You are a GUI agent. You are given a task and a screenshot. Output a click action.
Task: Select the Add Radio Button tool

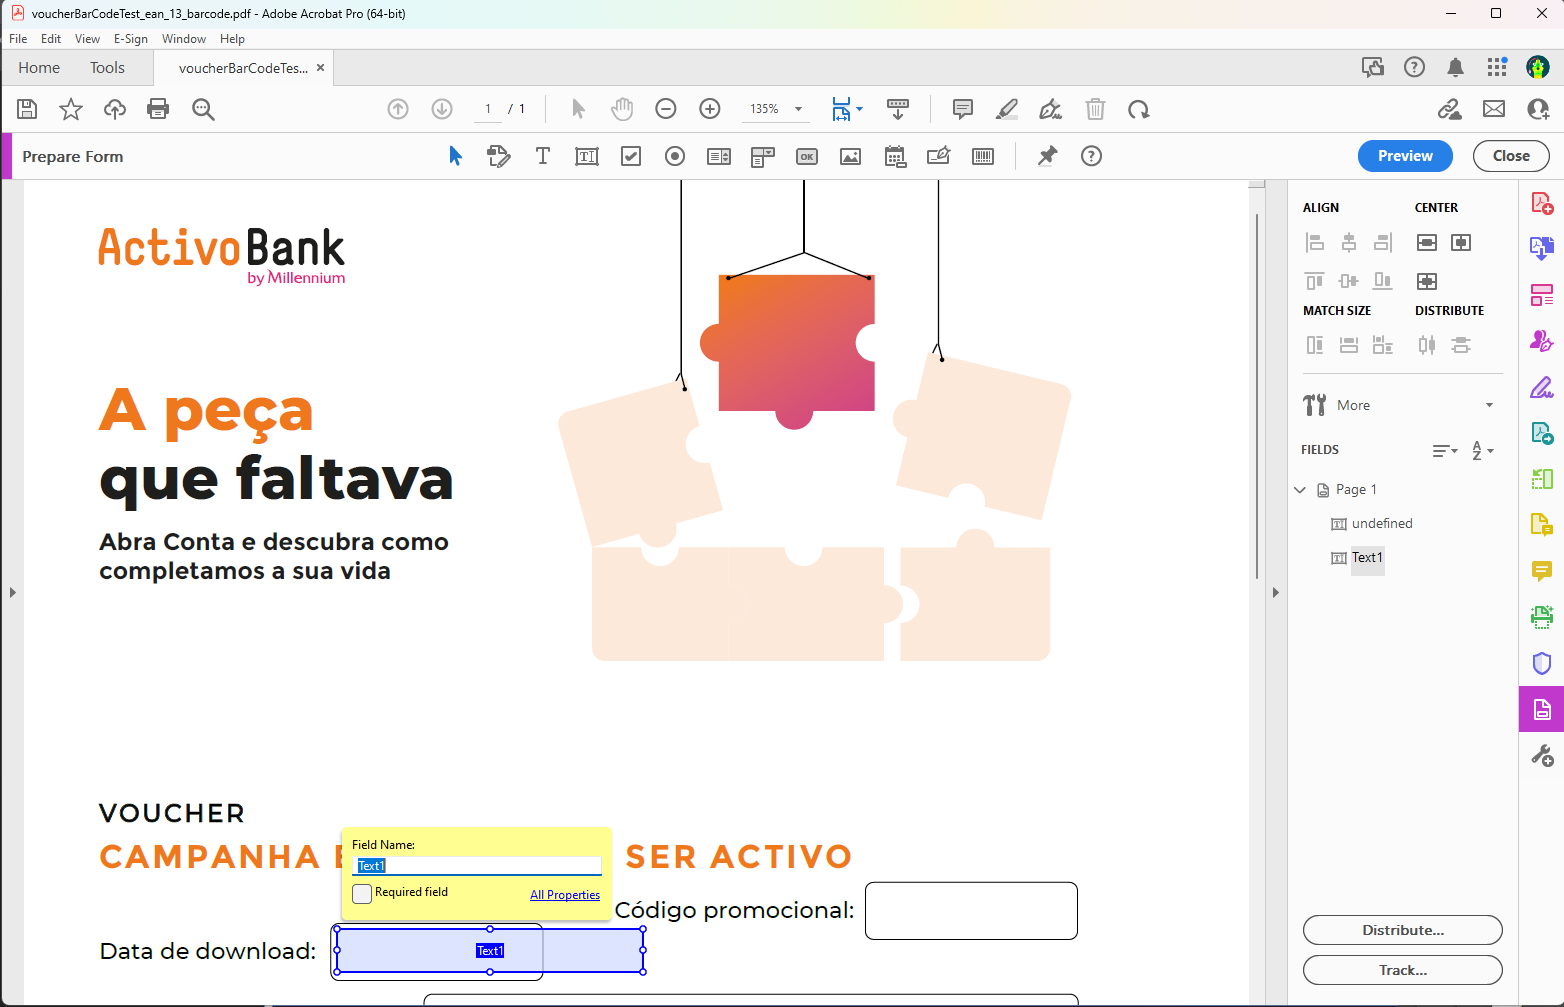coord(675,156)
